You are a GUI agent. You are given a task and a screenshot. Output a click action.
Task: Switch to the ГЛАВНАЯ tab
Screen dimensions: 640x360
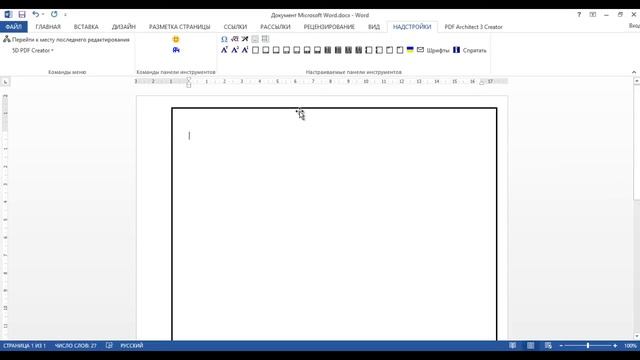(48, 27)
